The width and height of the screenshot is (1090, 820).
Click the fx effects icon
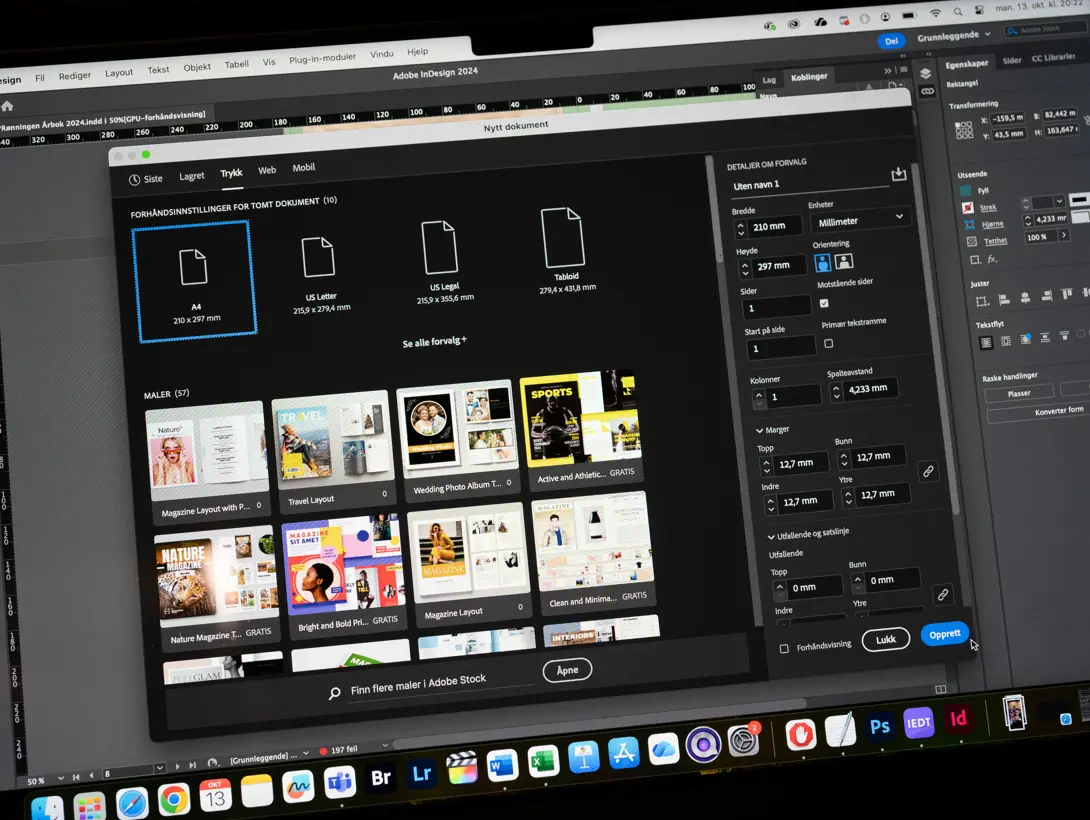tap(992, 260)
